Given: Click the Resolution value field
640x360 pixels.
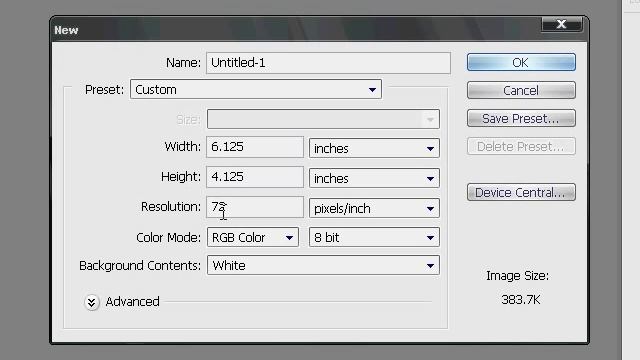Looking at the screenshot, I should click(255, 207).
